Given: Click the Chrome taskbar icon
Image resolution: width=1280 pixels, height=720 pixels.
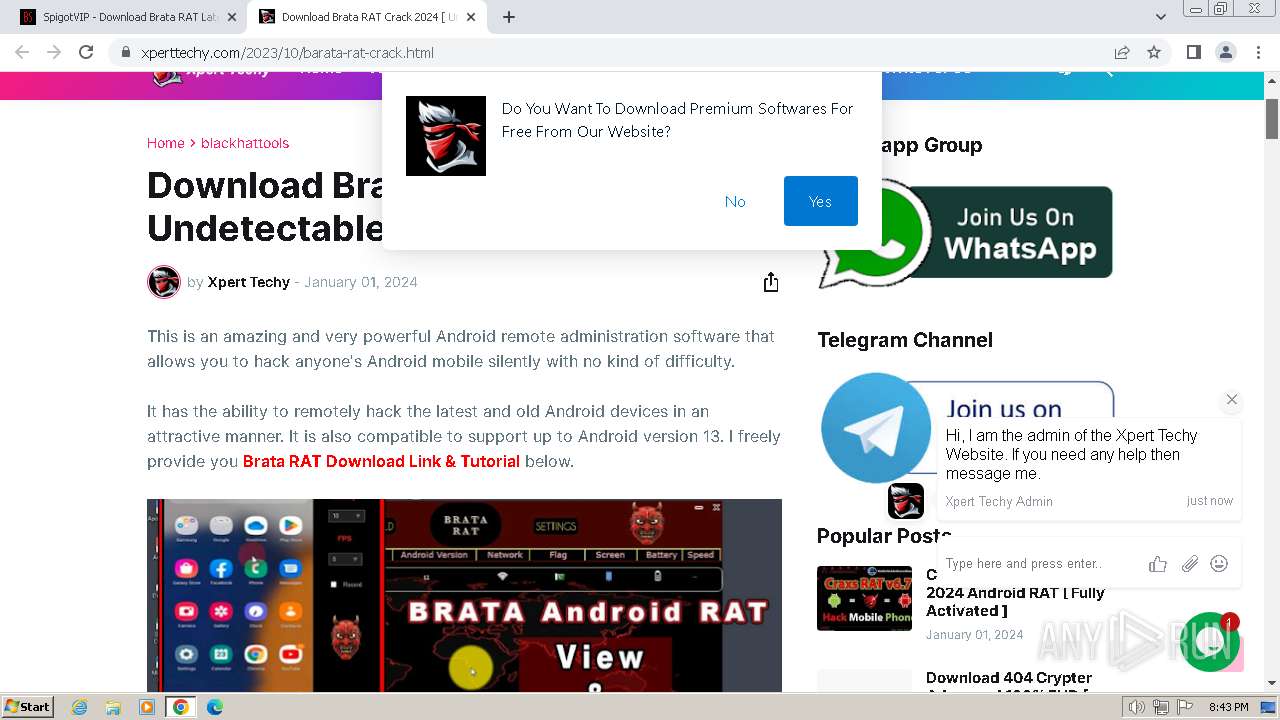Looking at the screenshot, I should pyautogui.click(x=180, y=707).
